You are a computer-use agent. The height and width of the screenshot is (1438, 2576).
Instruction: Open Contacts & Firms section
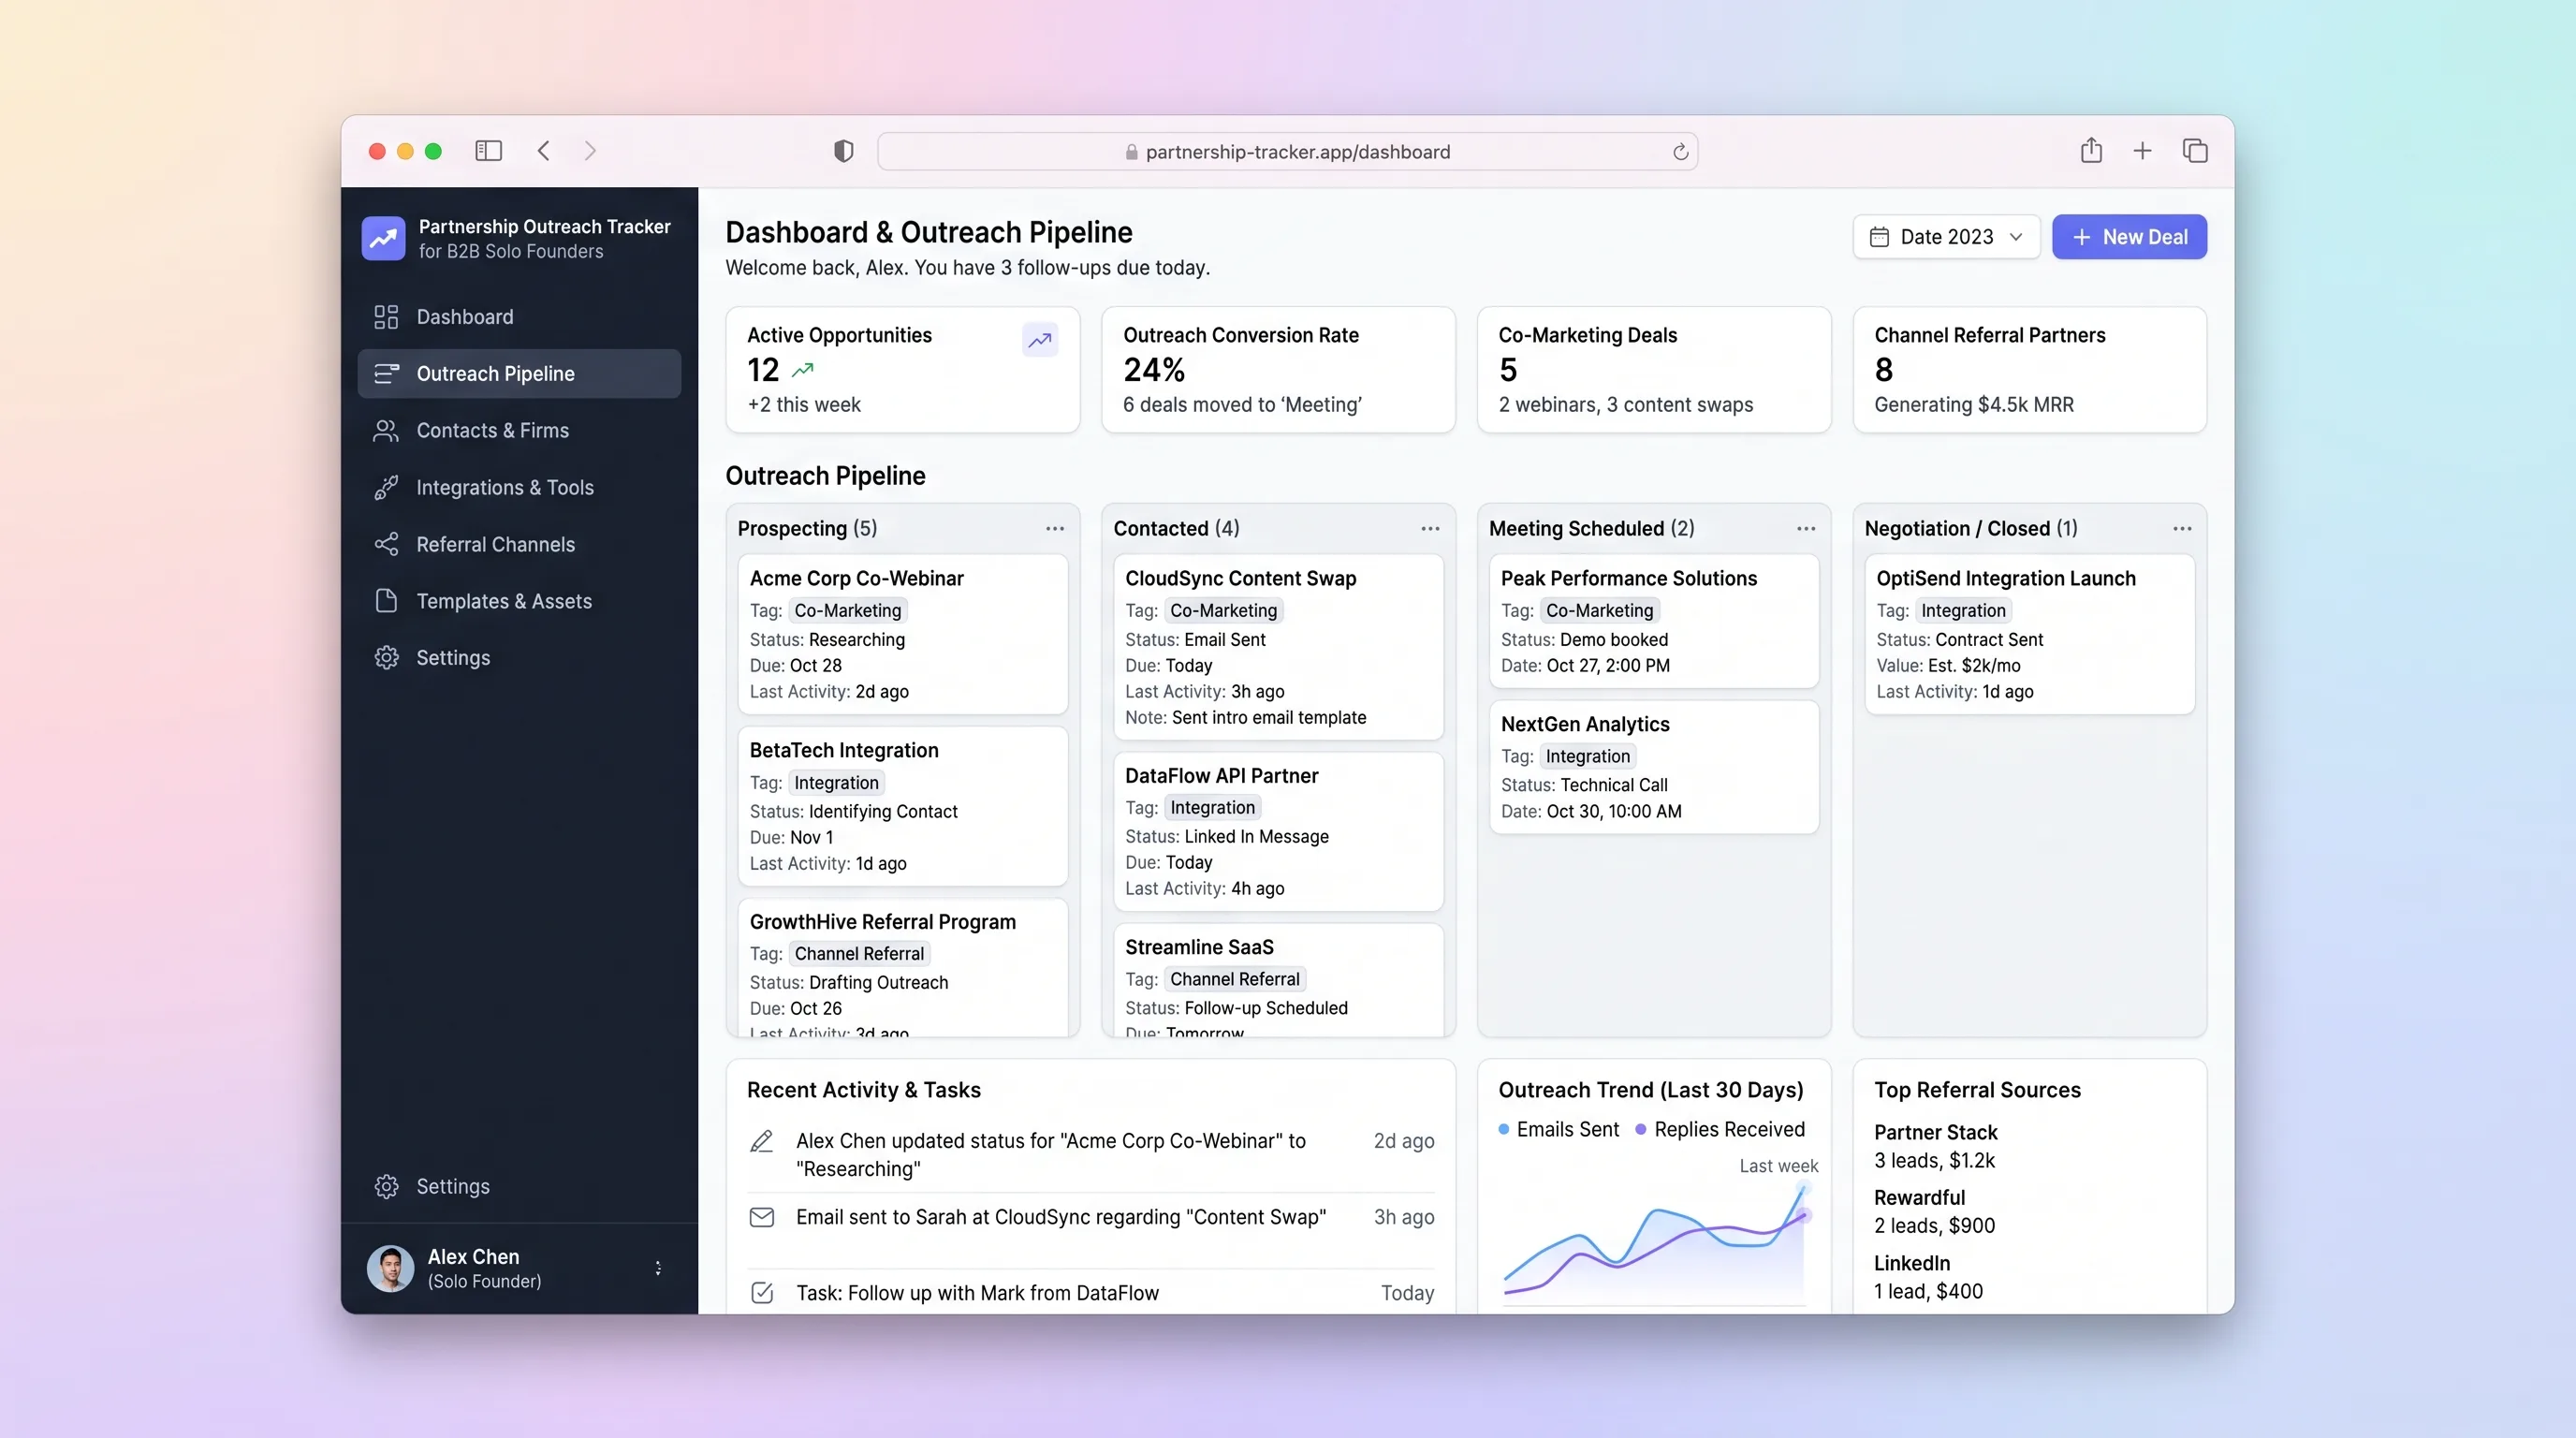[x=519, y=431]
